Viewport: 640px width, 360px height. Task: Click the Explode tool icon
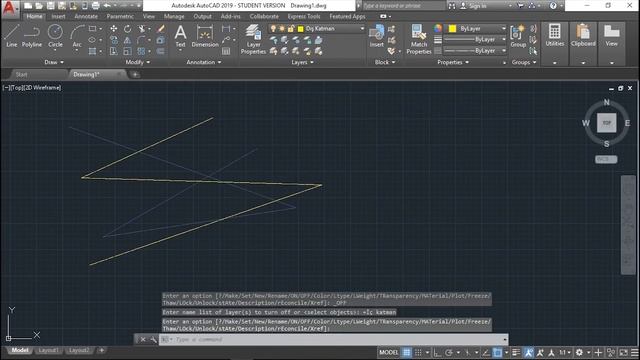click(160, 40)
